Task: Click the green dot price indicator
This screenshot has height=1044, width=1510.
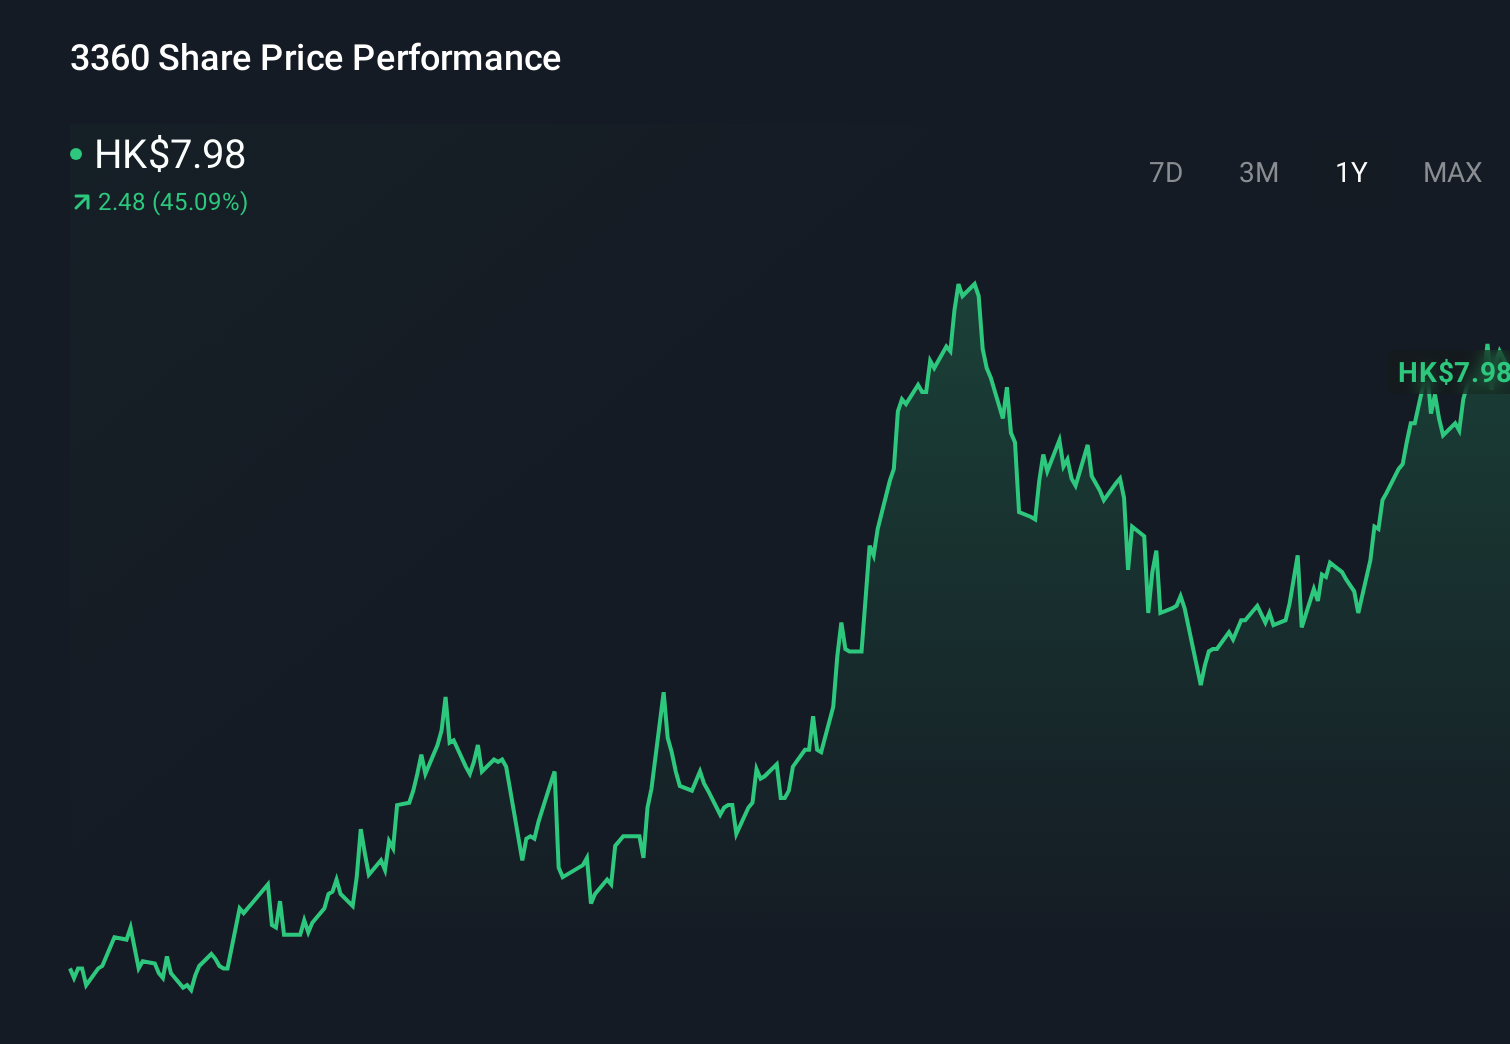Action: 76,154
